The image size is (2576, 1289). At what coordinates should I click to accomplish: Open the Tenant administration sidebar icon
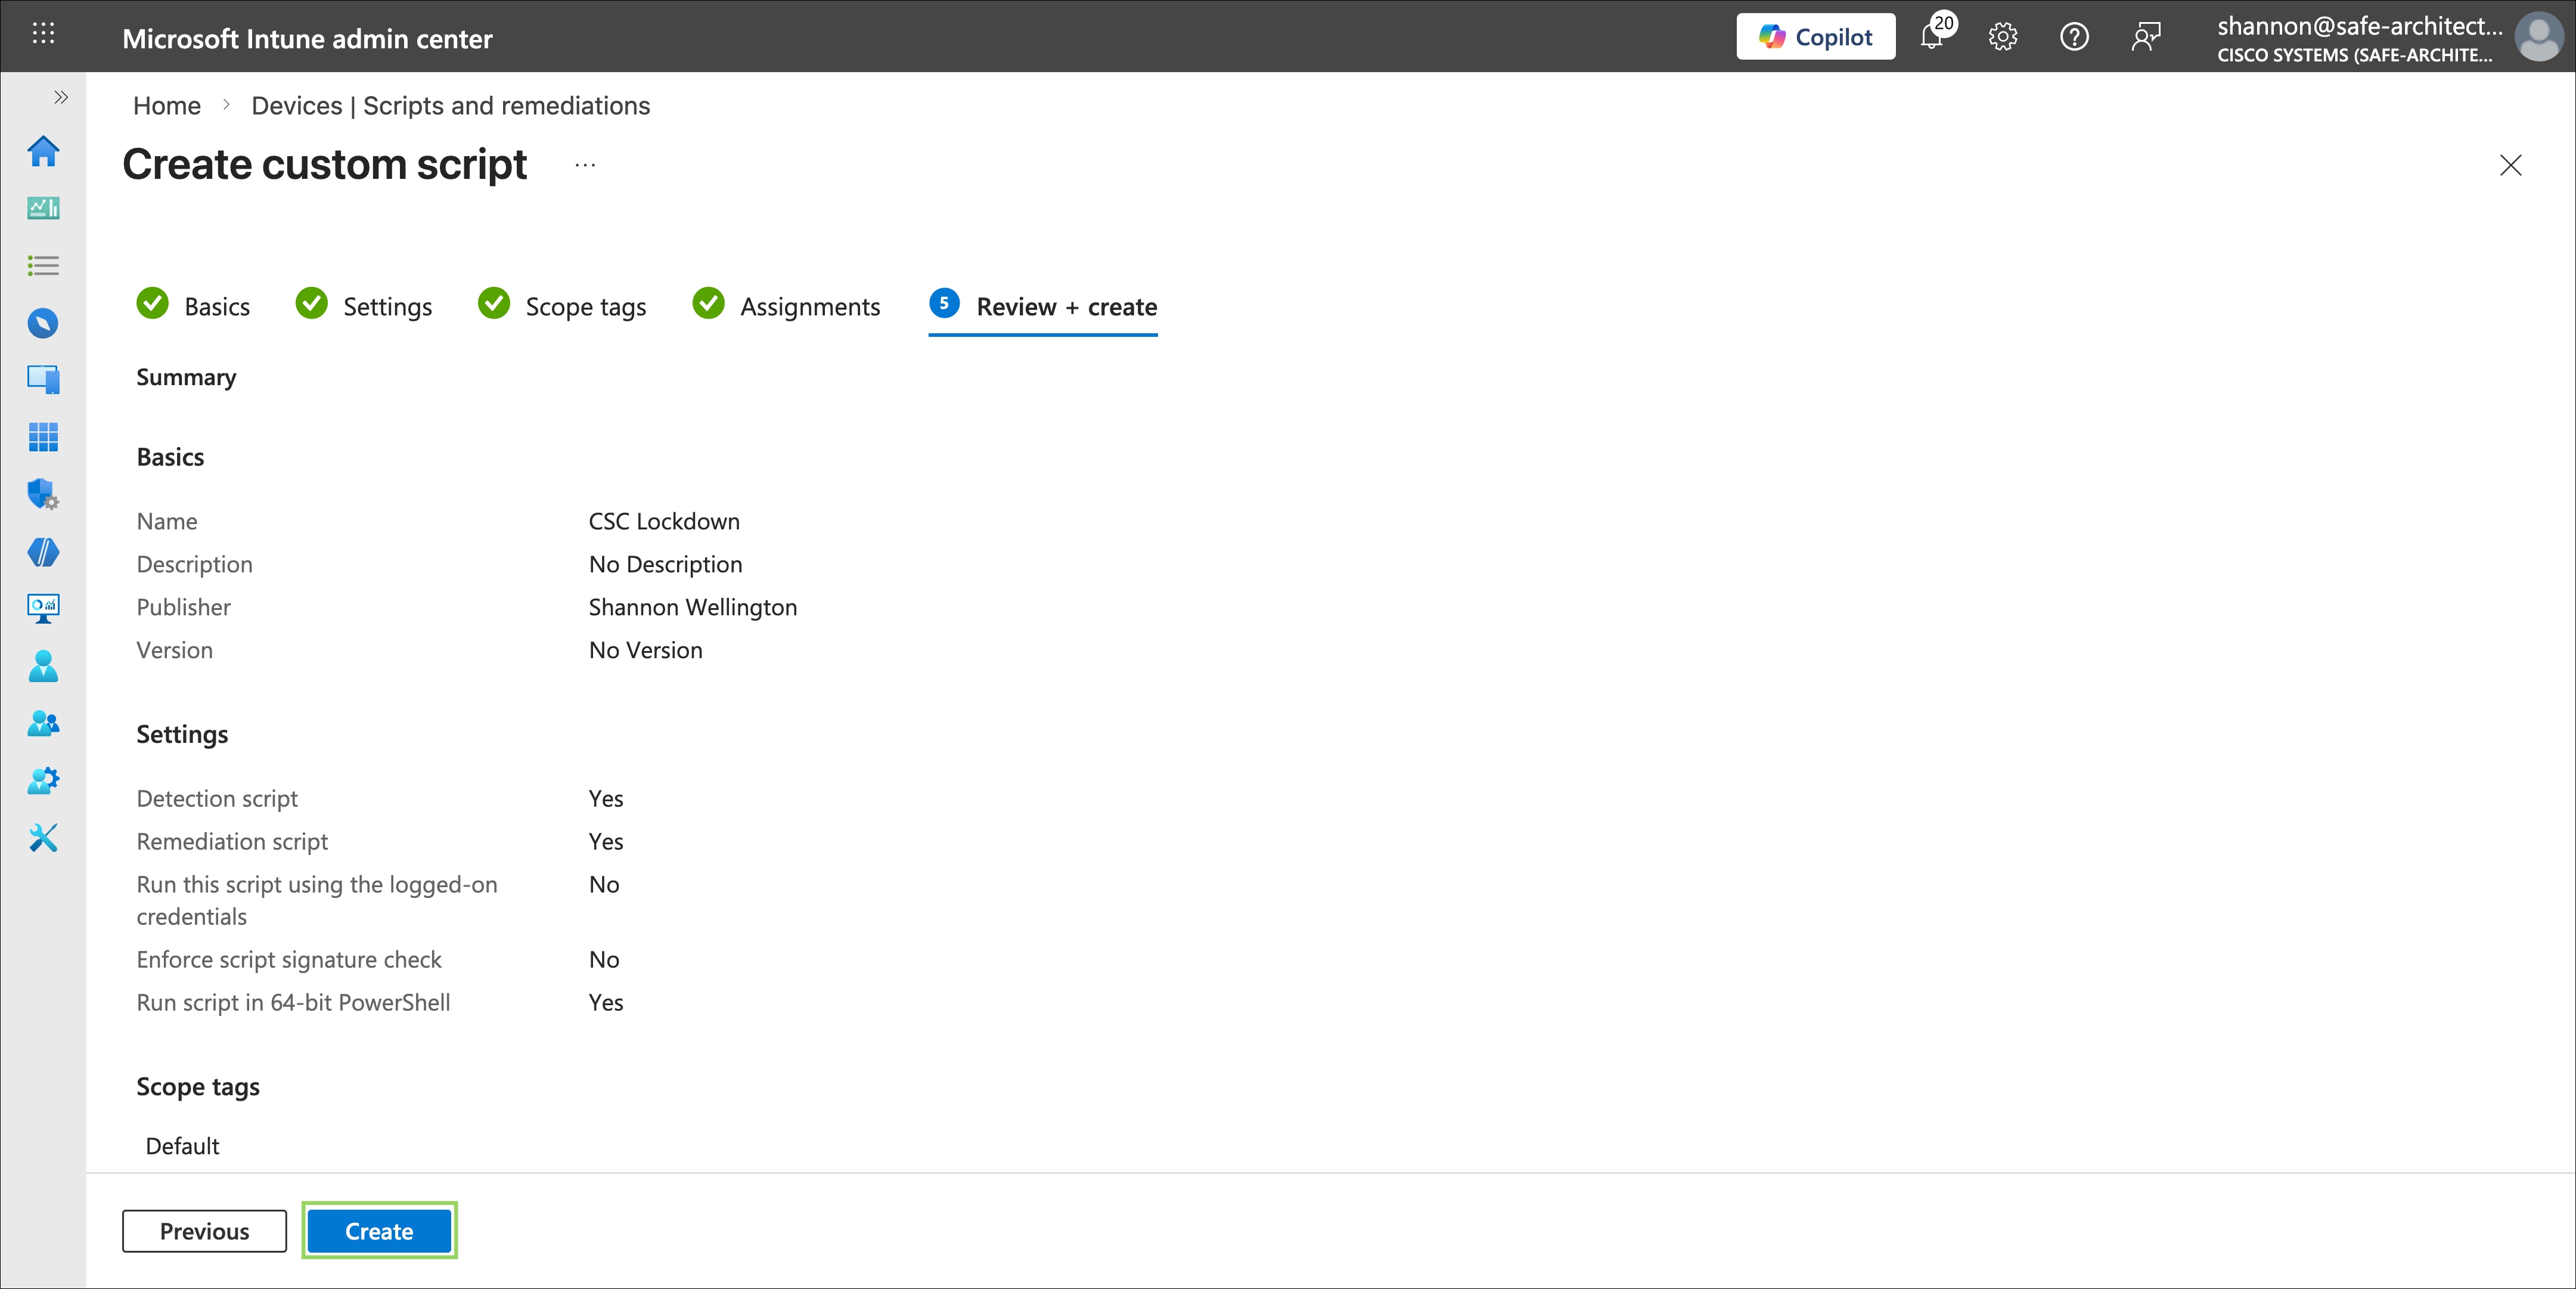(x=43, y=781)
